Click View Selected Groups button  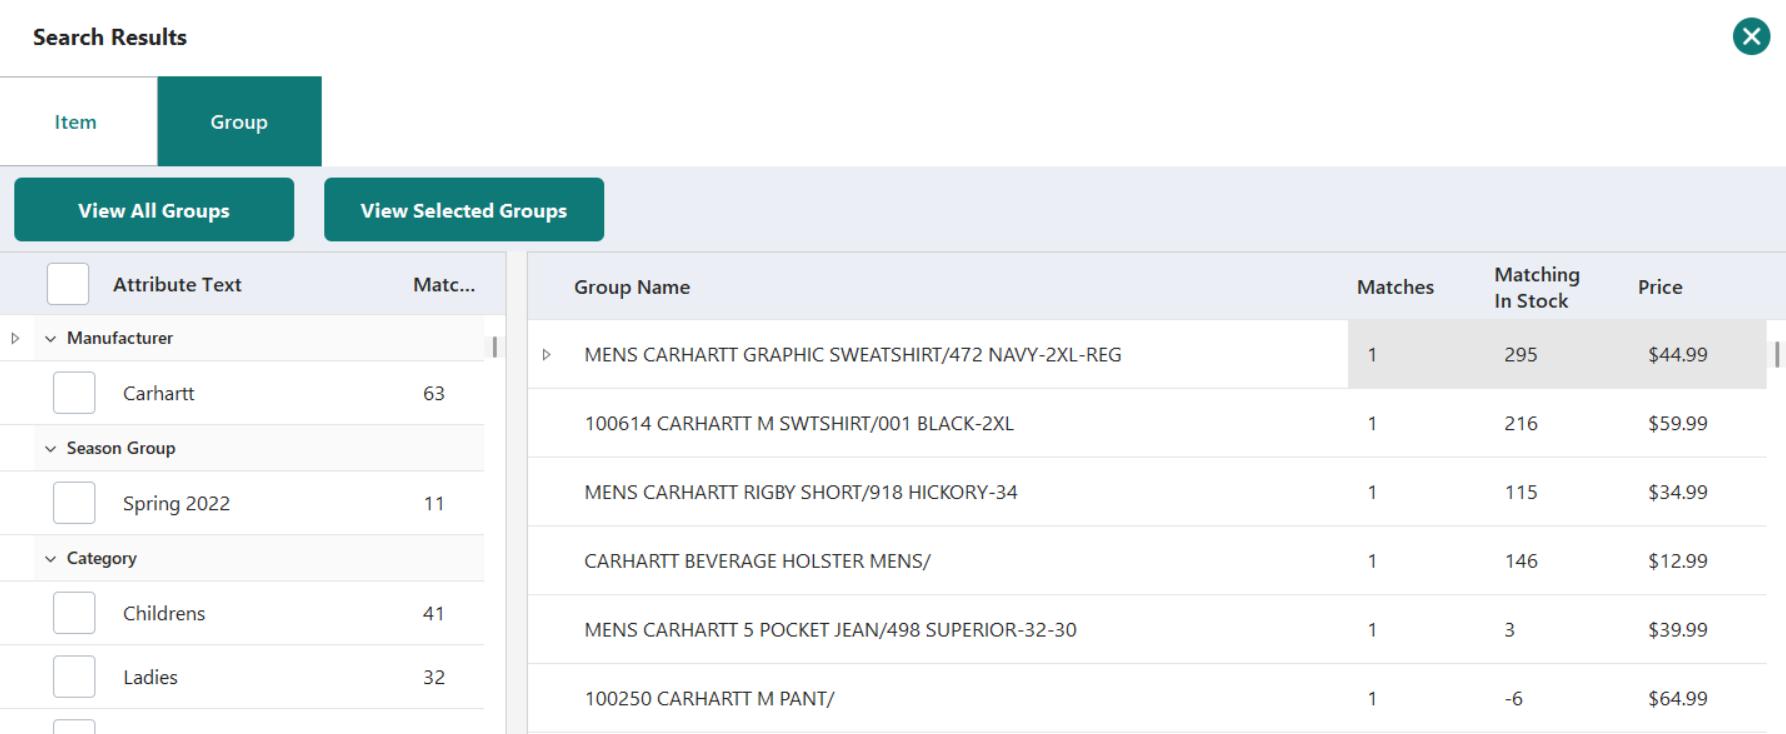tap(464, 210)
